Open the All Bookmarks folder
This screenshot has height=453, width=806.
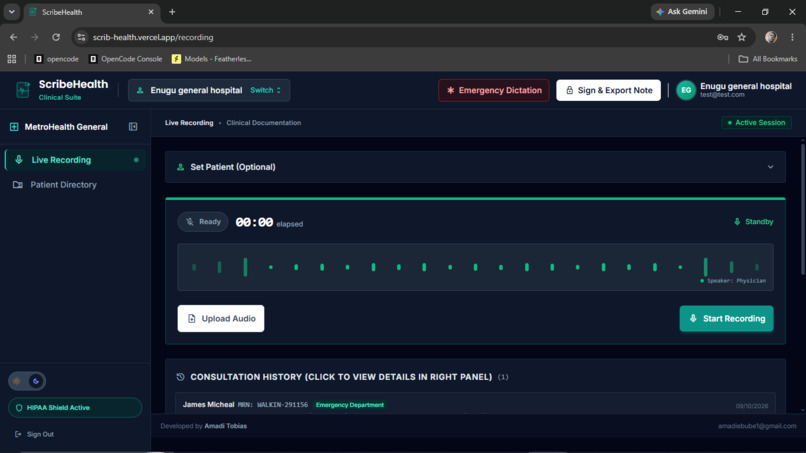[x=768, y=59]
